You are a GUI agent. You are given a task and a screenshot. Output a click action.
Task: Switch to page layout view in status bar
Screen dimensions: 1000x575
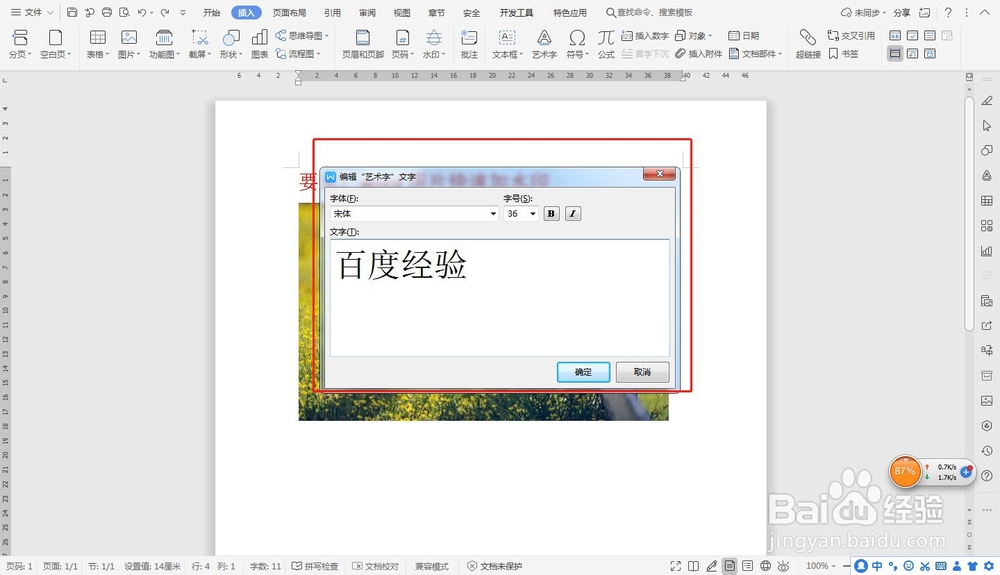(x=730, y=566)
